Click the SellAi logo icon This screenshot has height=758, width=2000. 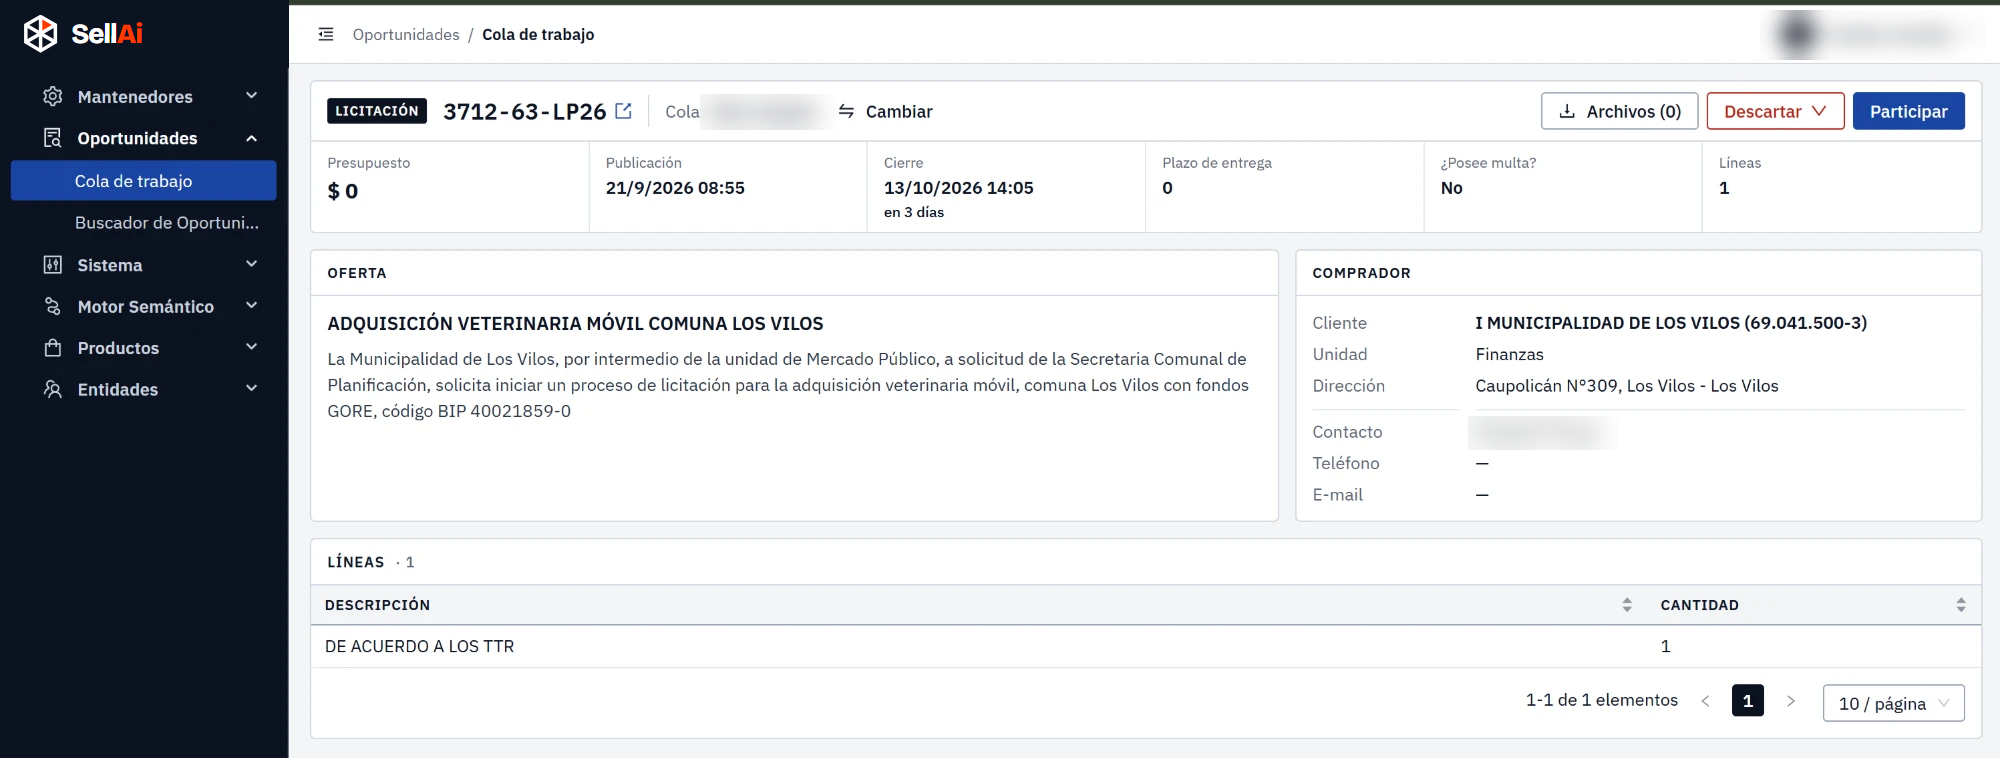(x=41, y=33)
